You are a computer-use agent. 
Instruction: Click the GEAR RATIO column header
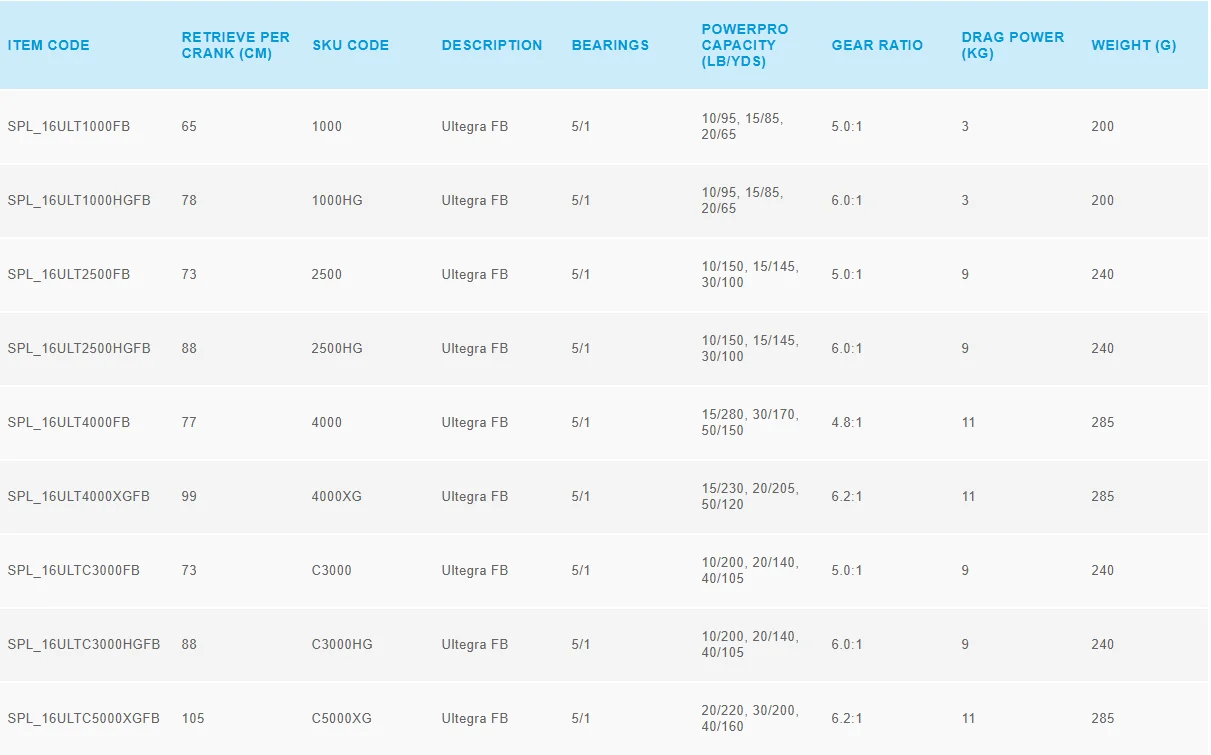point(877,45)
